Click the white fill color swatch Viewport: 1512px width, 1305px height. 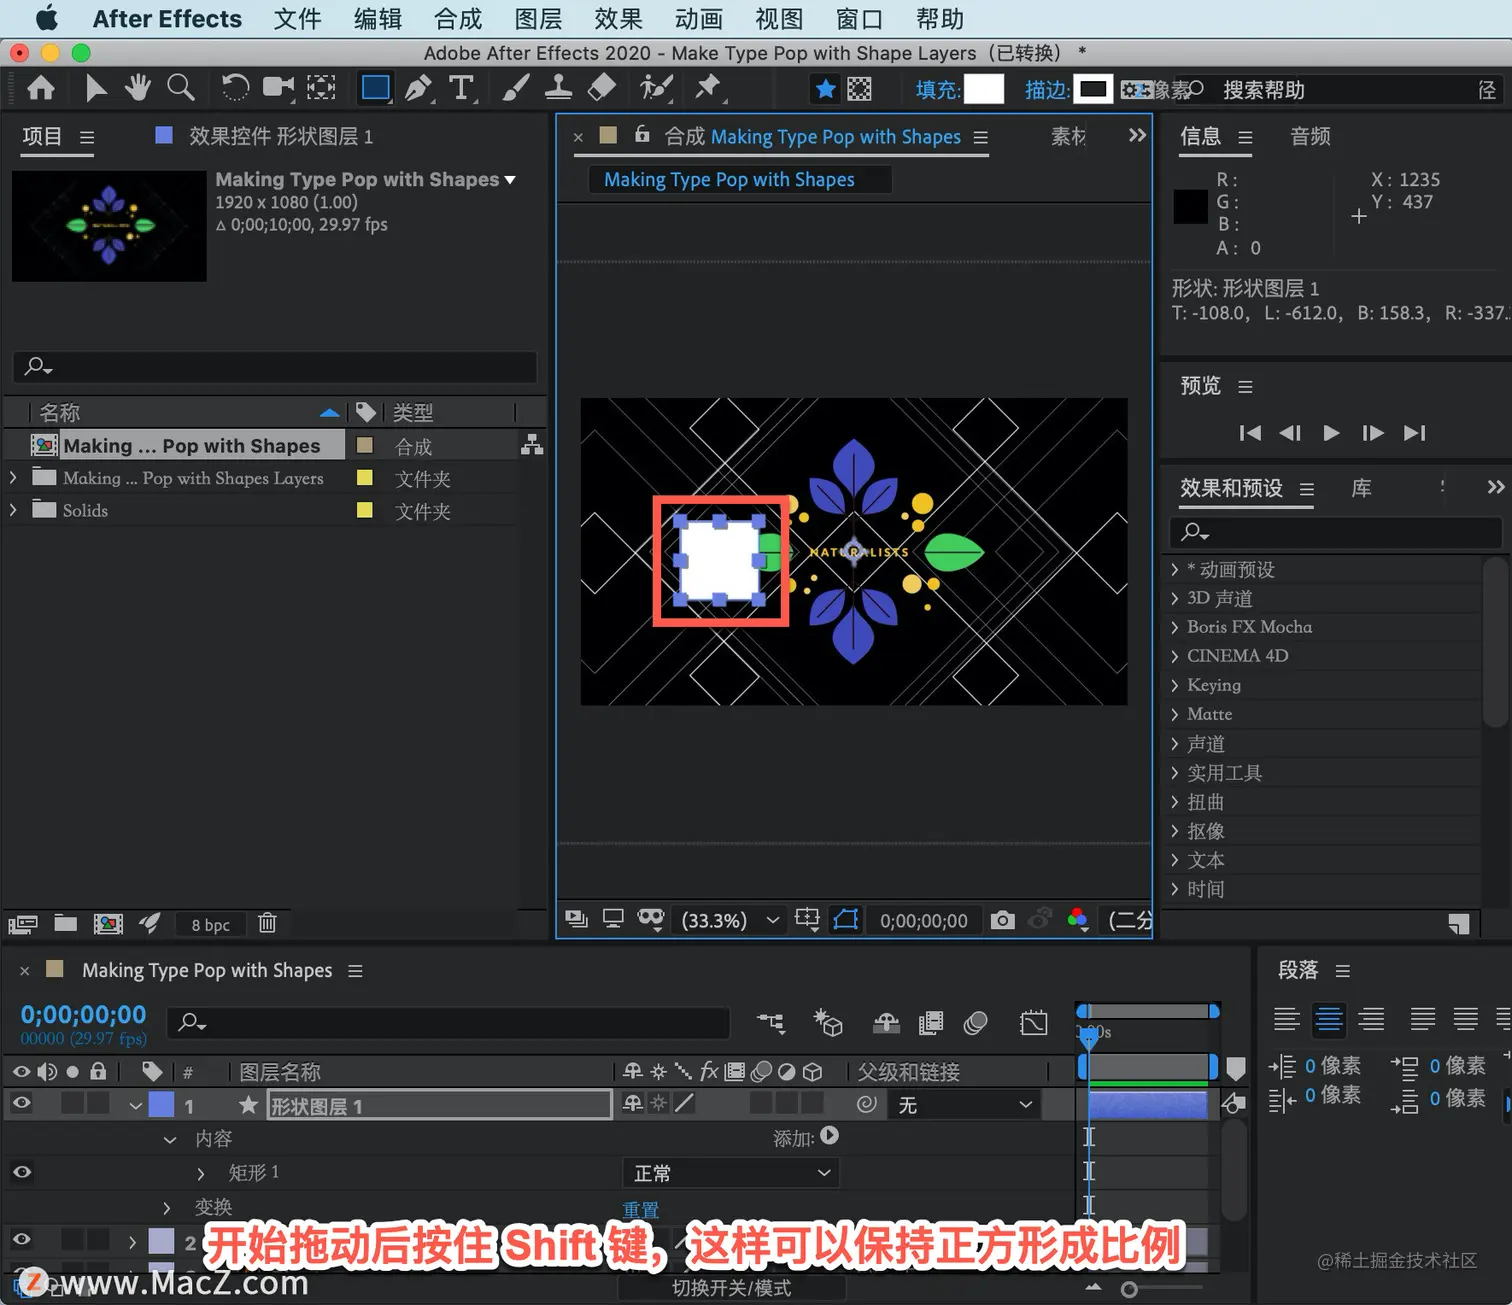(983, 89)
